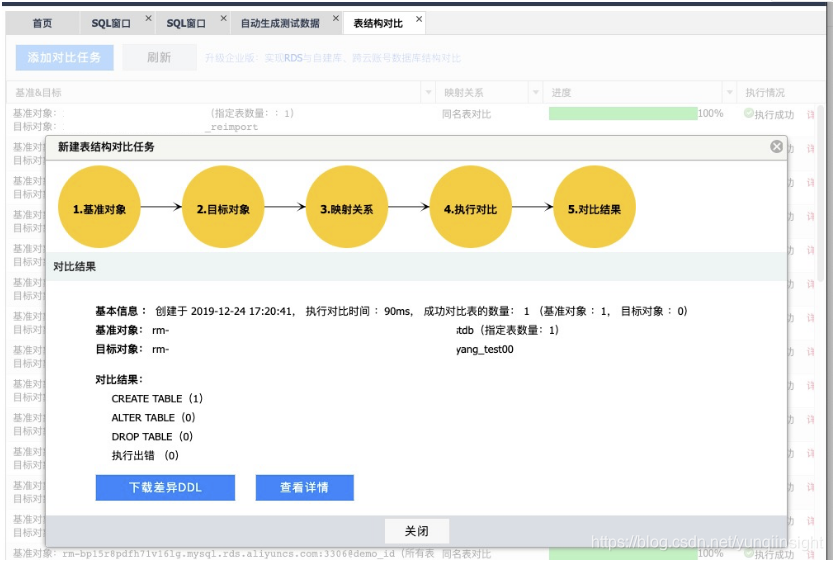Switch to the 首页 tab

(x=42, y=23)
